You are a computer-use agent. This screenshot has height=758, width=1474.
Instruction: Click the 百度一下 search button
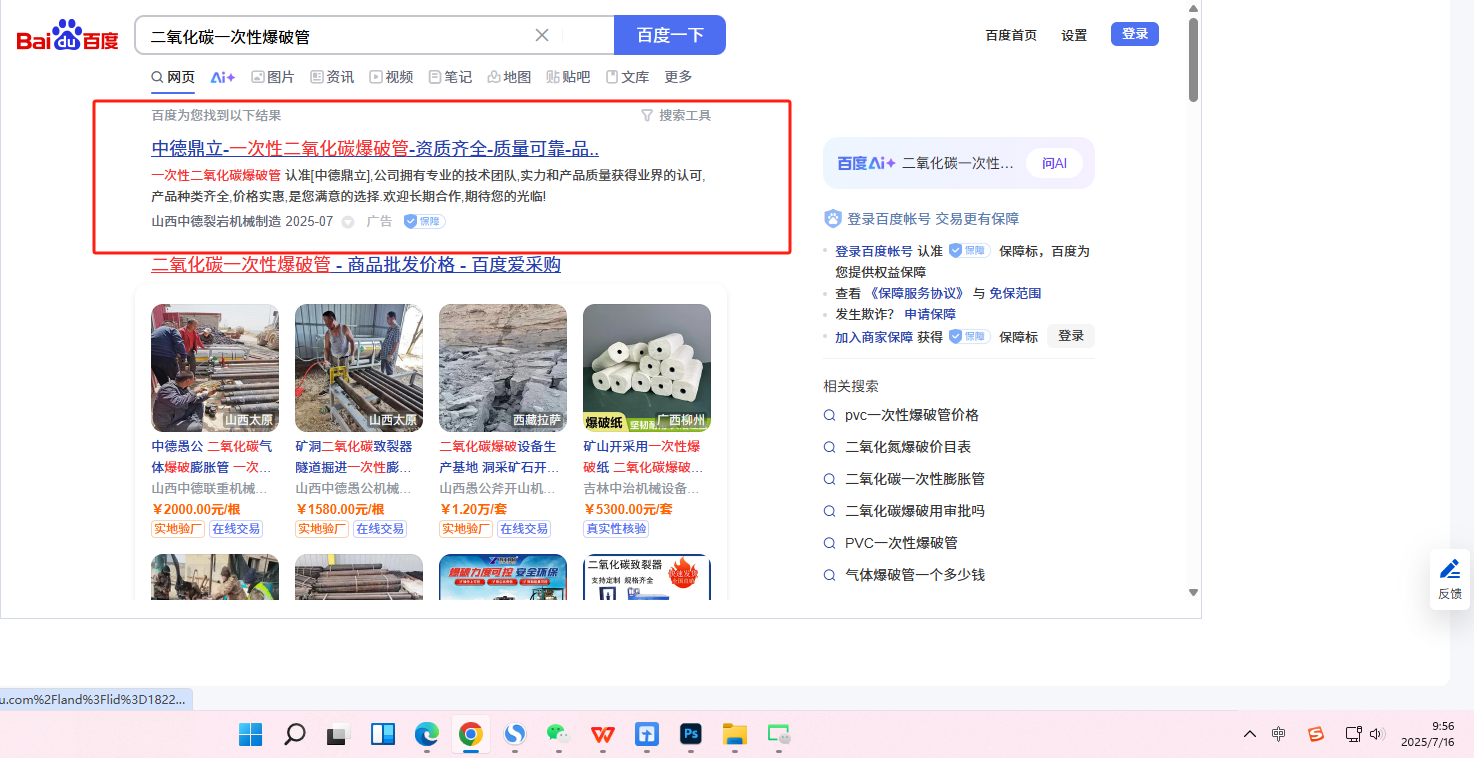click(x=670, y=35)
